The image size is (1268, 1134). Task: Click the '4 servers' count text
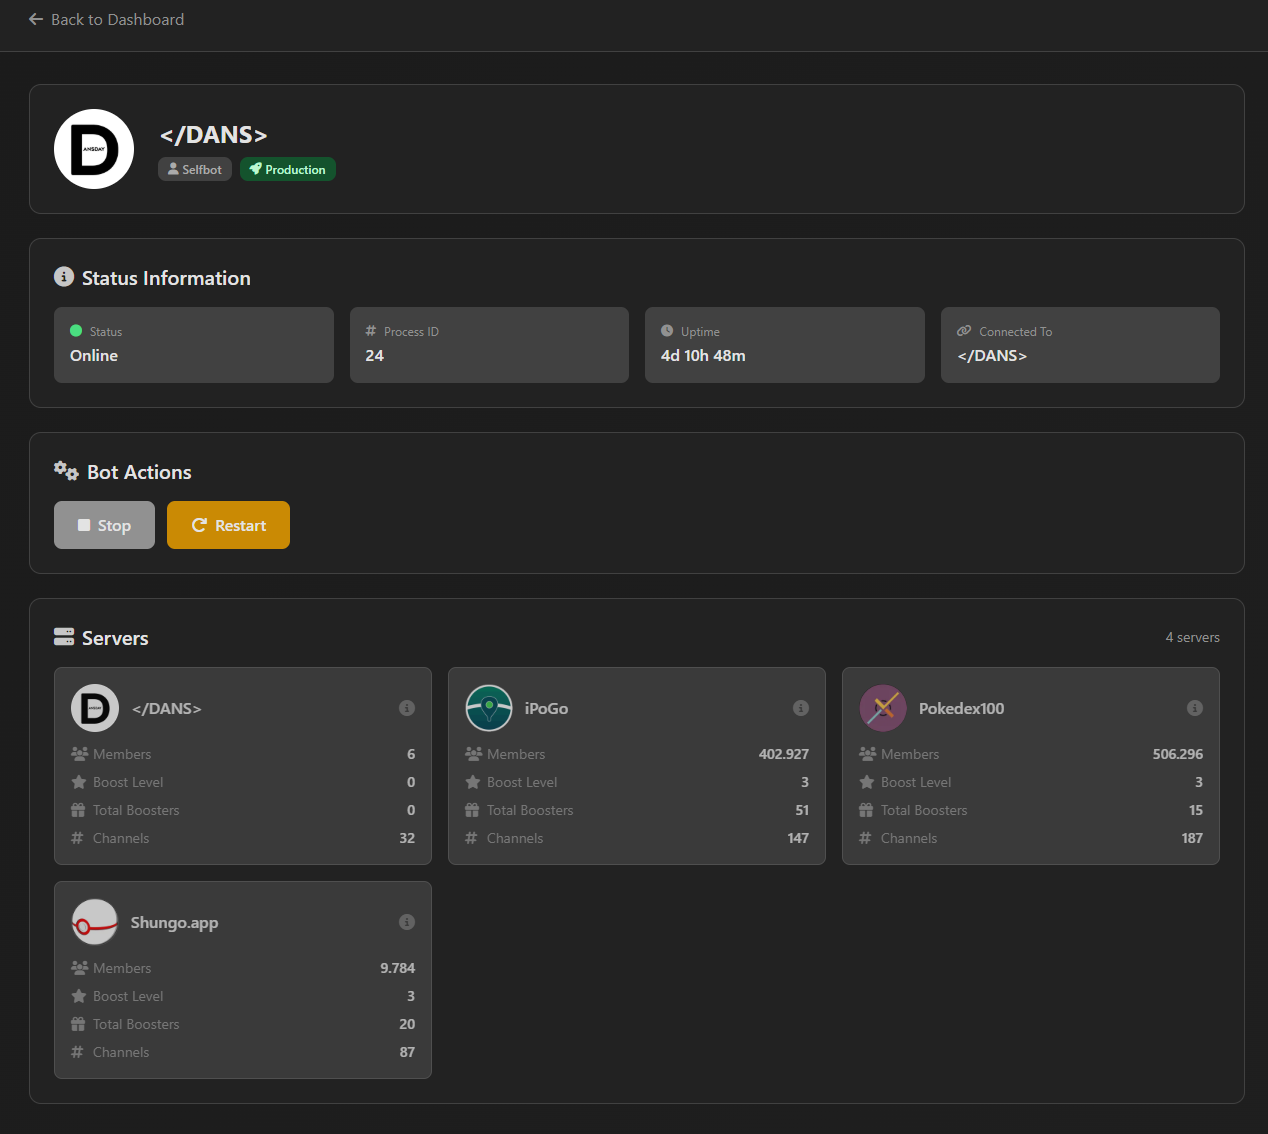(1192, 637)
